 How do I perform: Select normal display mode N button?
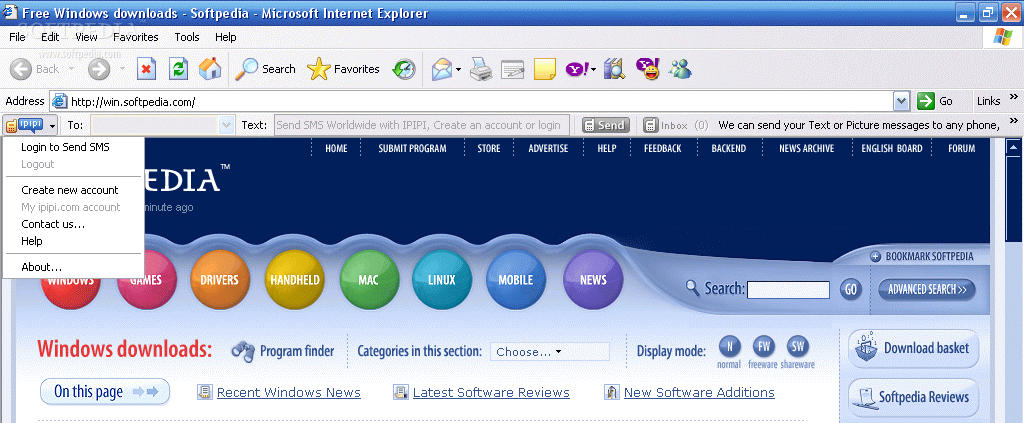click(x=729, y=347)
